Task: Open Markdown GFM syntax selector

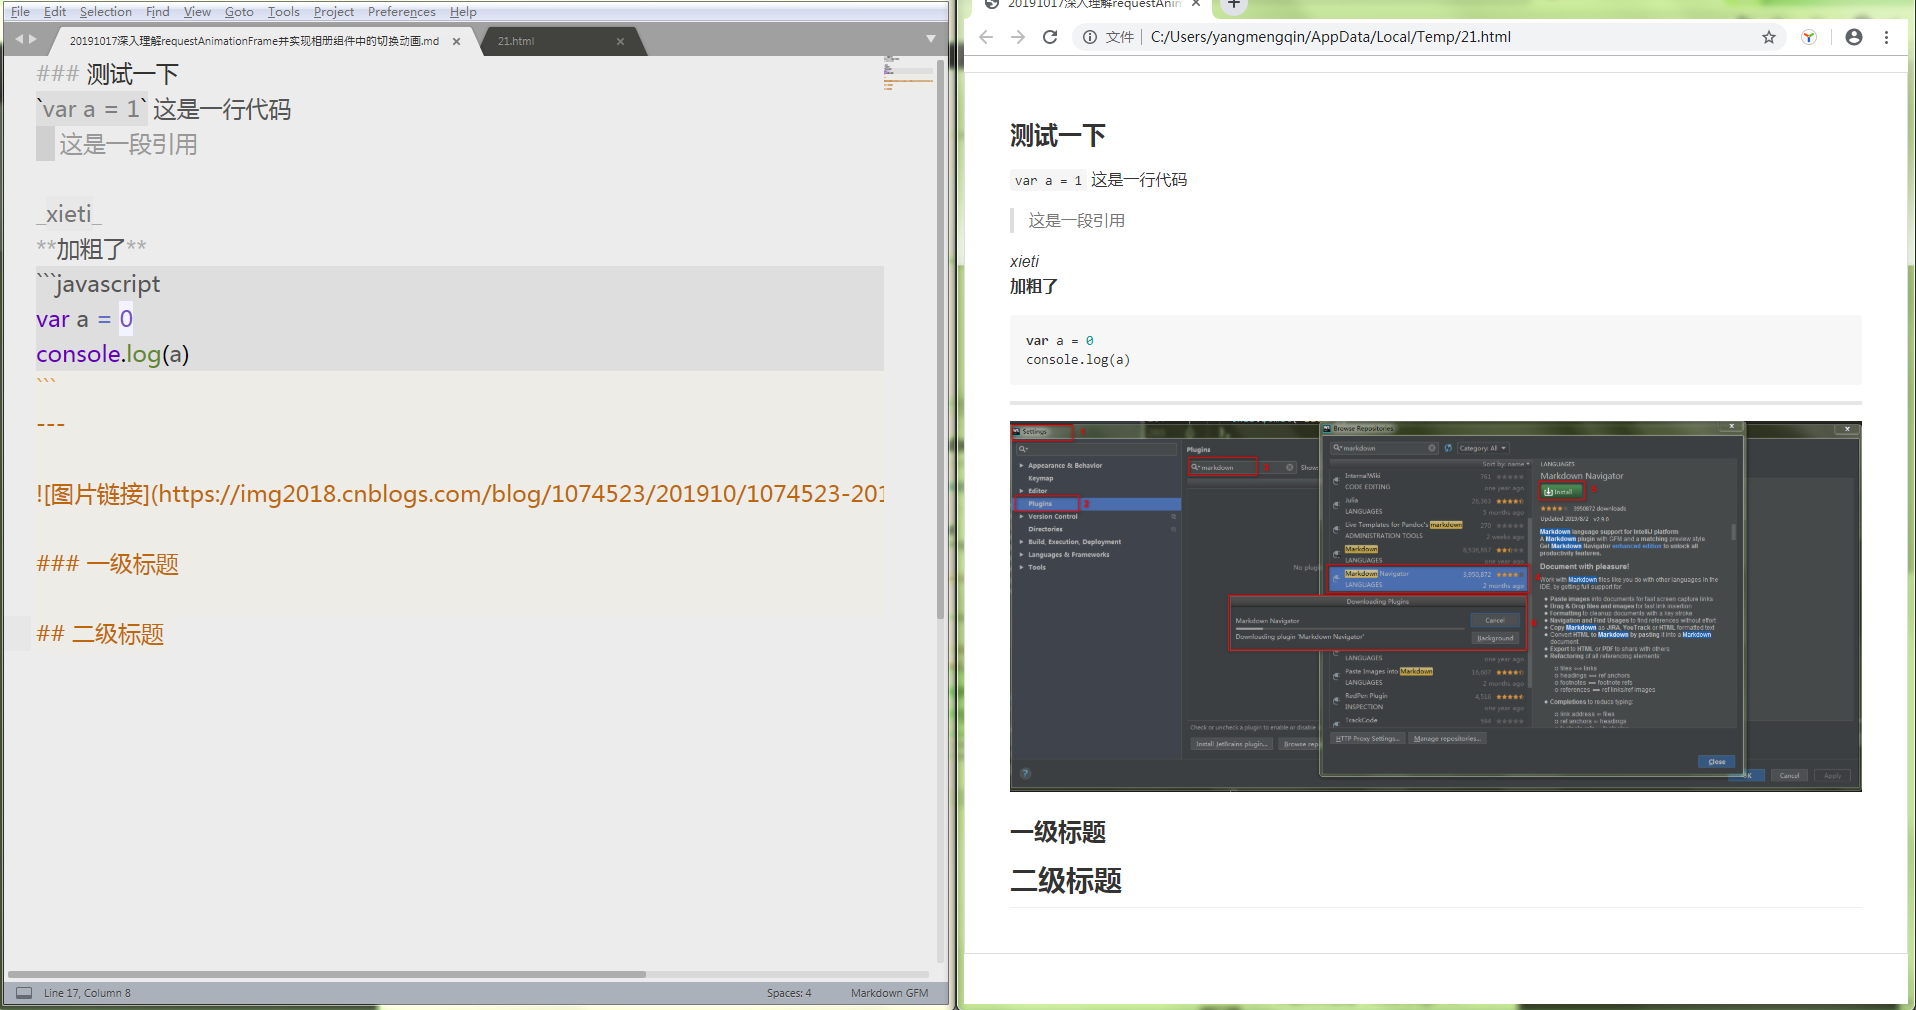Action: pos(889,993)
